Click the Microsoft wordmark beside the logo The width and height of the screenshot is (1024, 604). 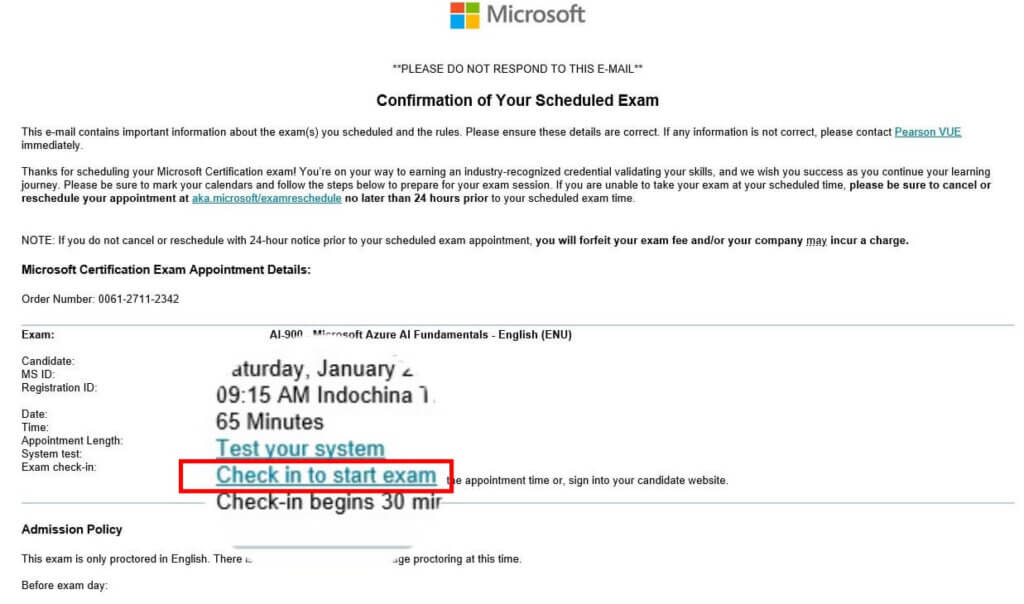[536, 14]
